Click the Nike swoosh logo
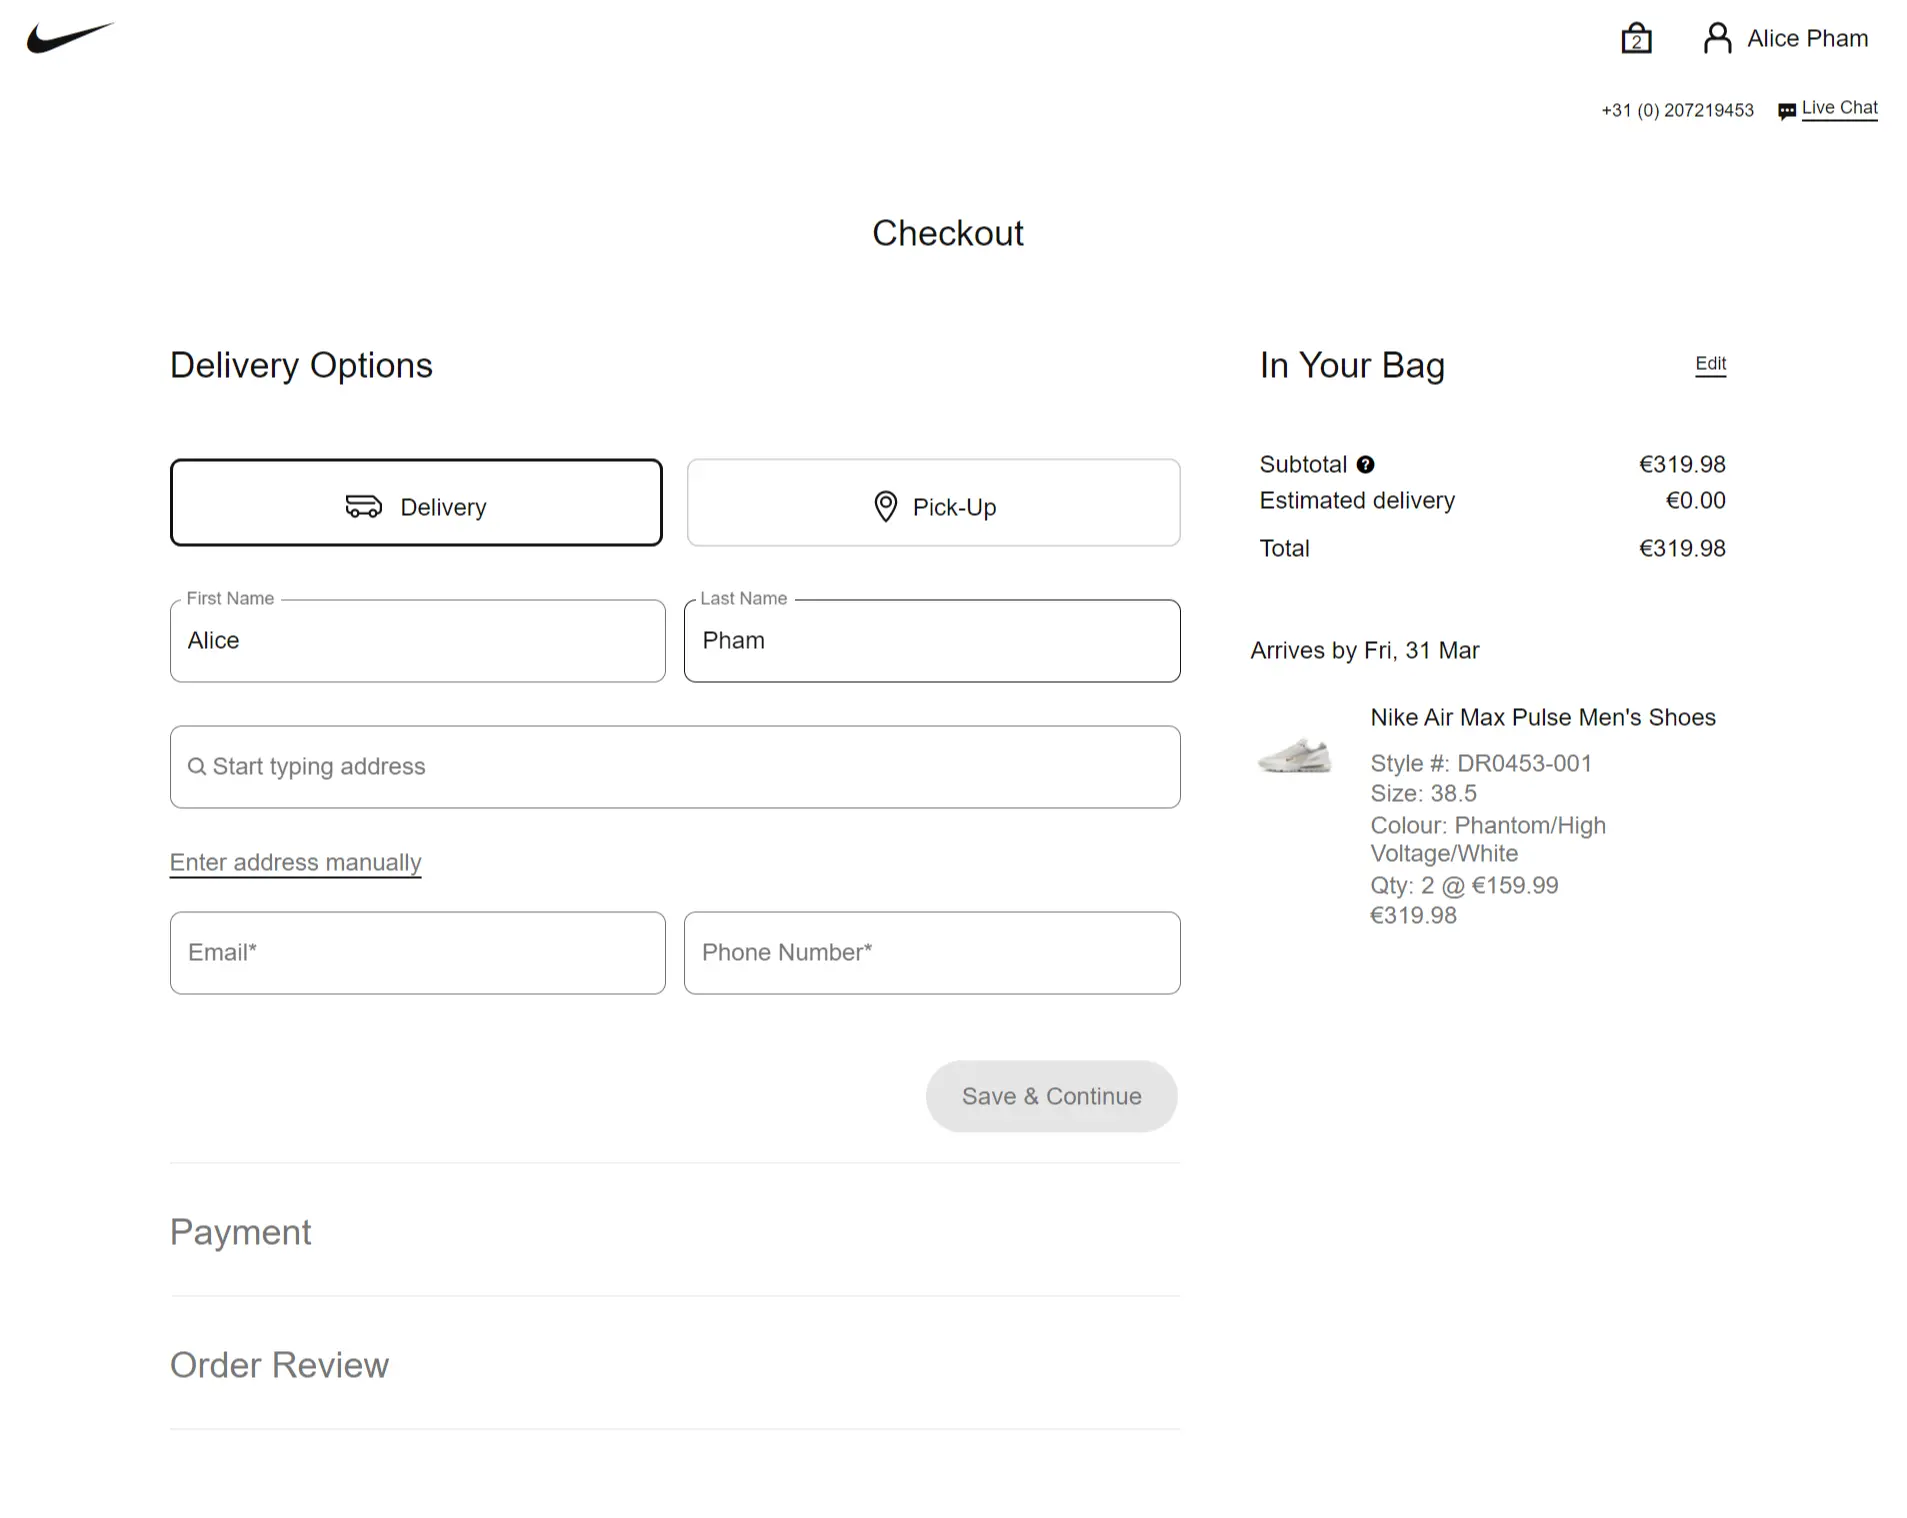This screenshot has height=1518, width=1907. point(70,38)
